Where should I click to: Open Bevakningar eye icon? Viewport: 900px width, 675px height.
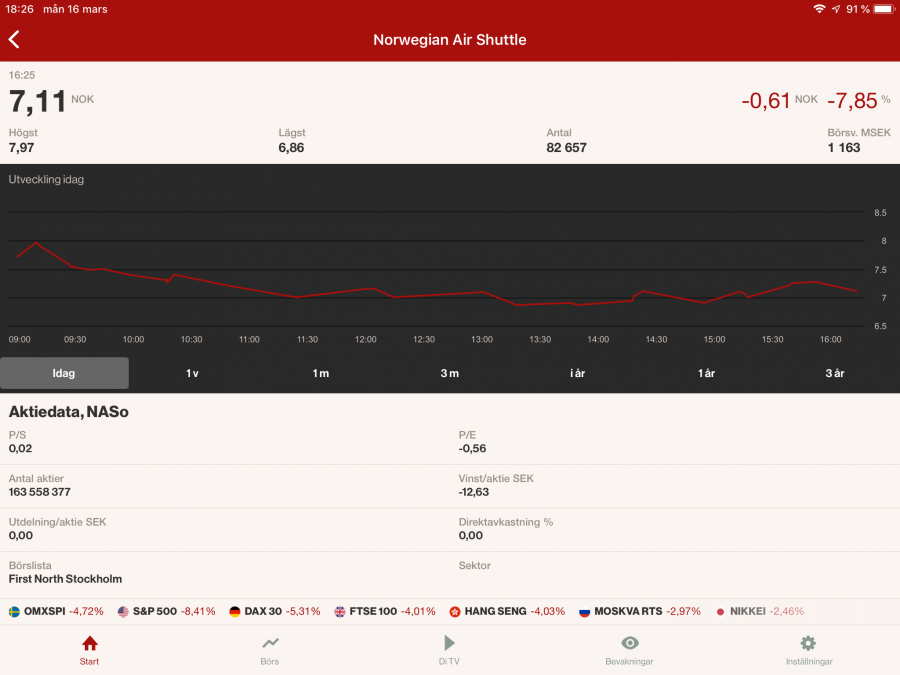click(x=629, y=643)
